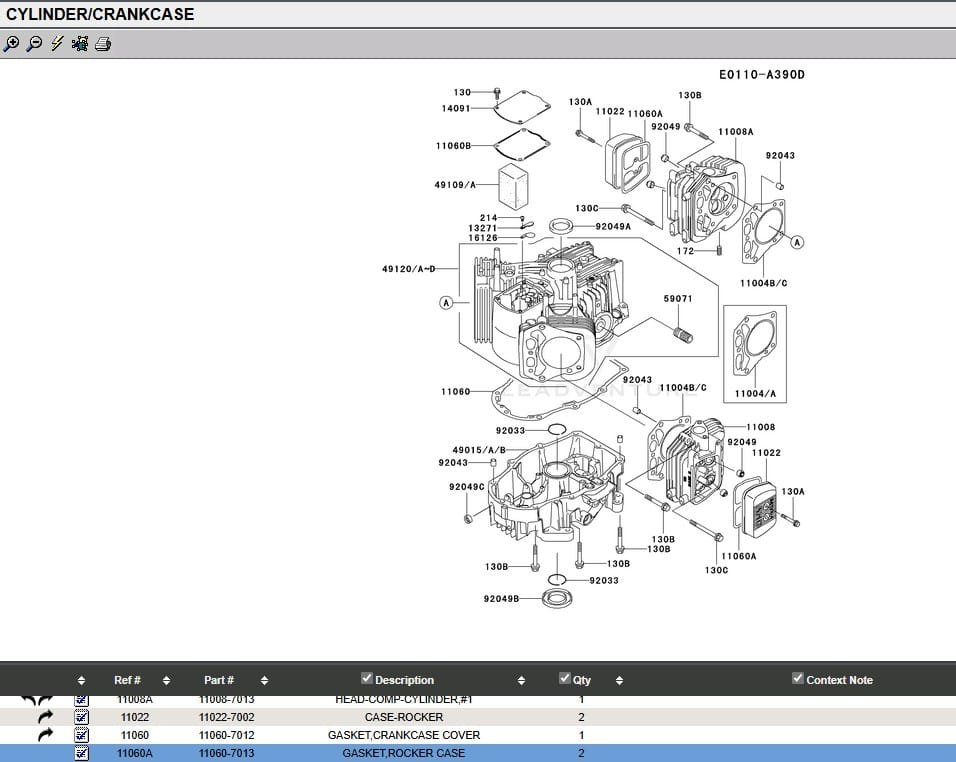Click the curved arrow icon for part 11022
The image size is (956, 762).
(x=45, y=717)
